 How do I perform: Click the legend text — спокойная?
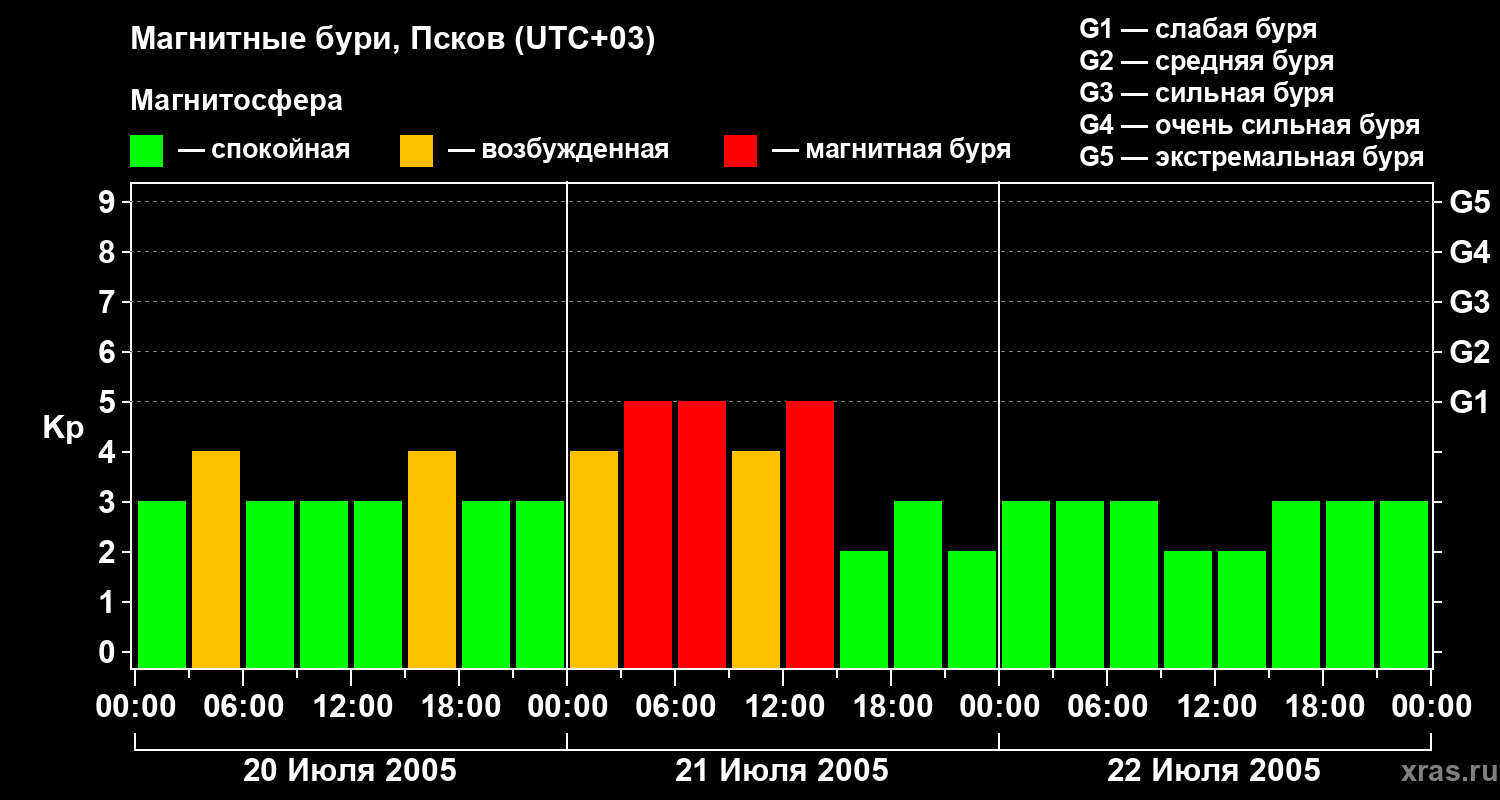click(x=264, y=150)
